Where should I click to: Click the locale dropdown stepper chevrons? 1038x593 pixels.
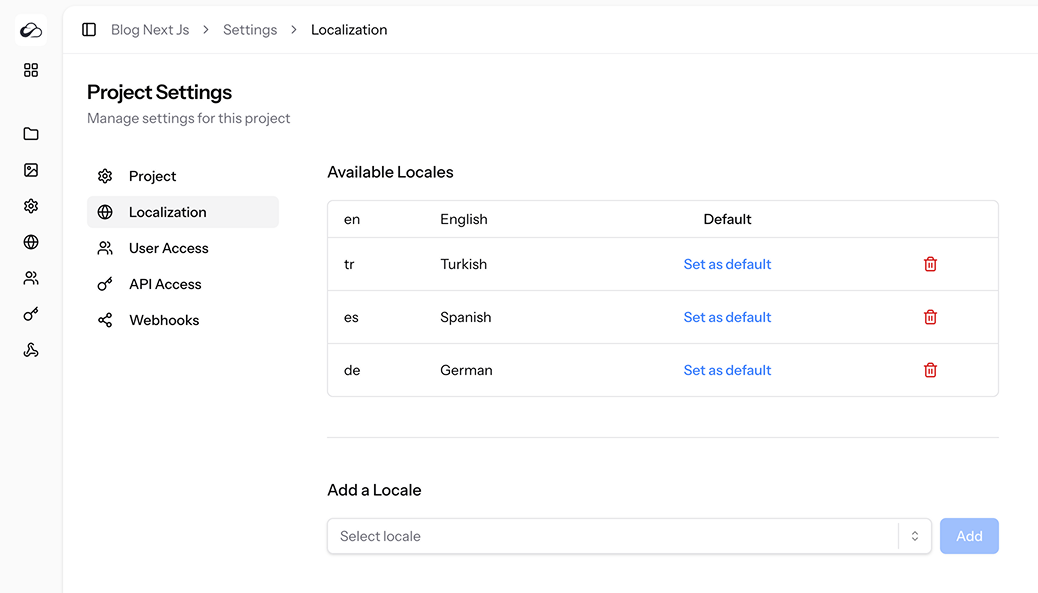pos(913,536)
